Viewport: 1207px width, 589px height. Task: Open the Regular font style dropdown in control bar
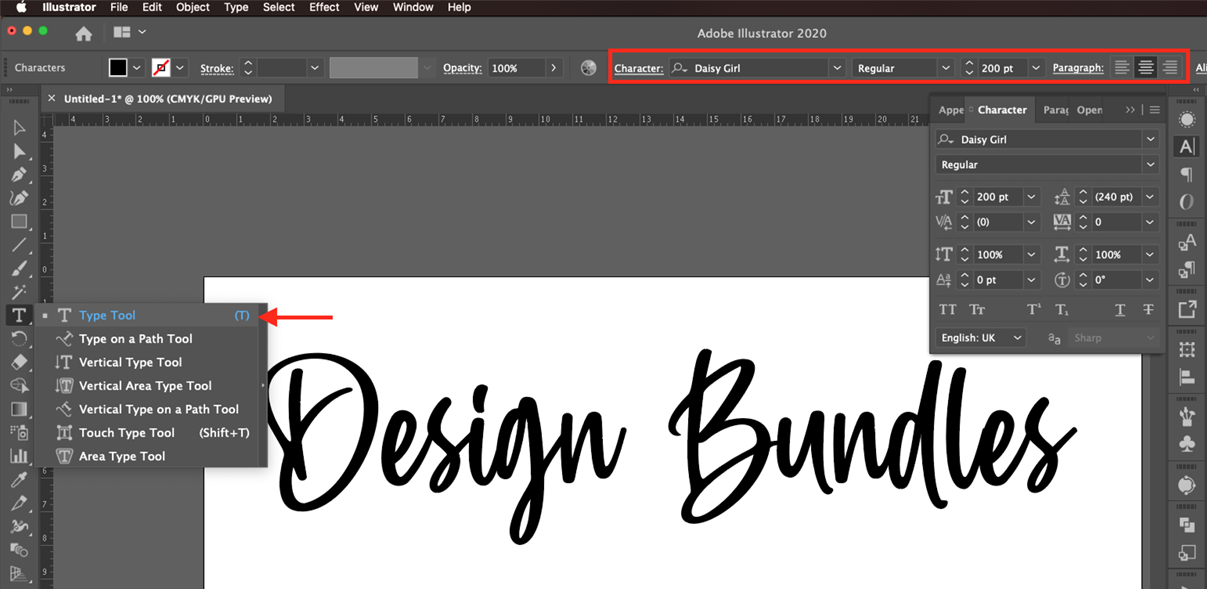point(945,68)
